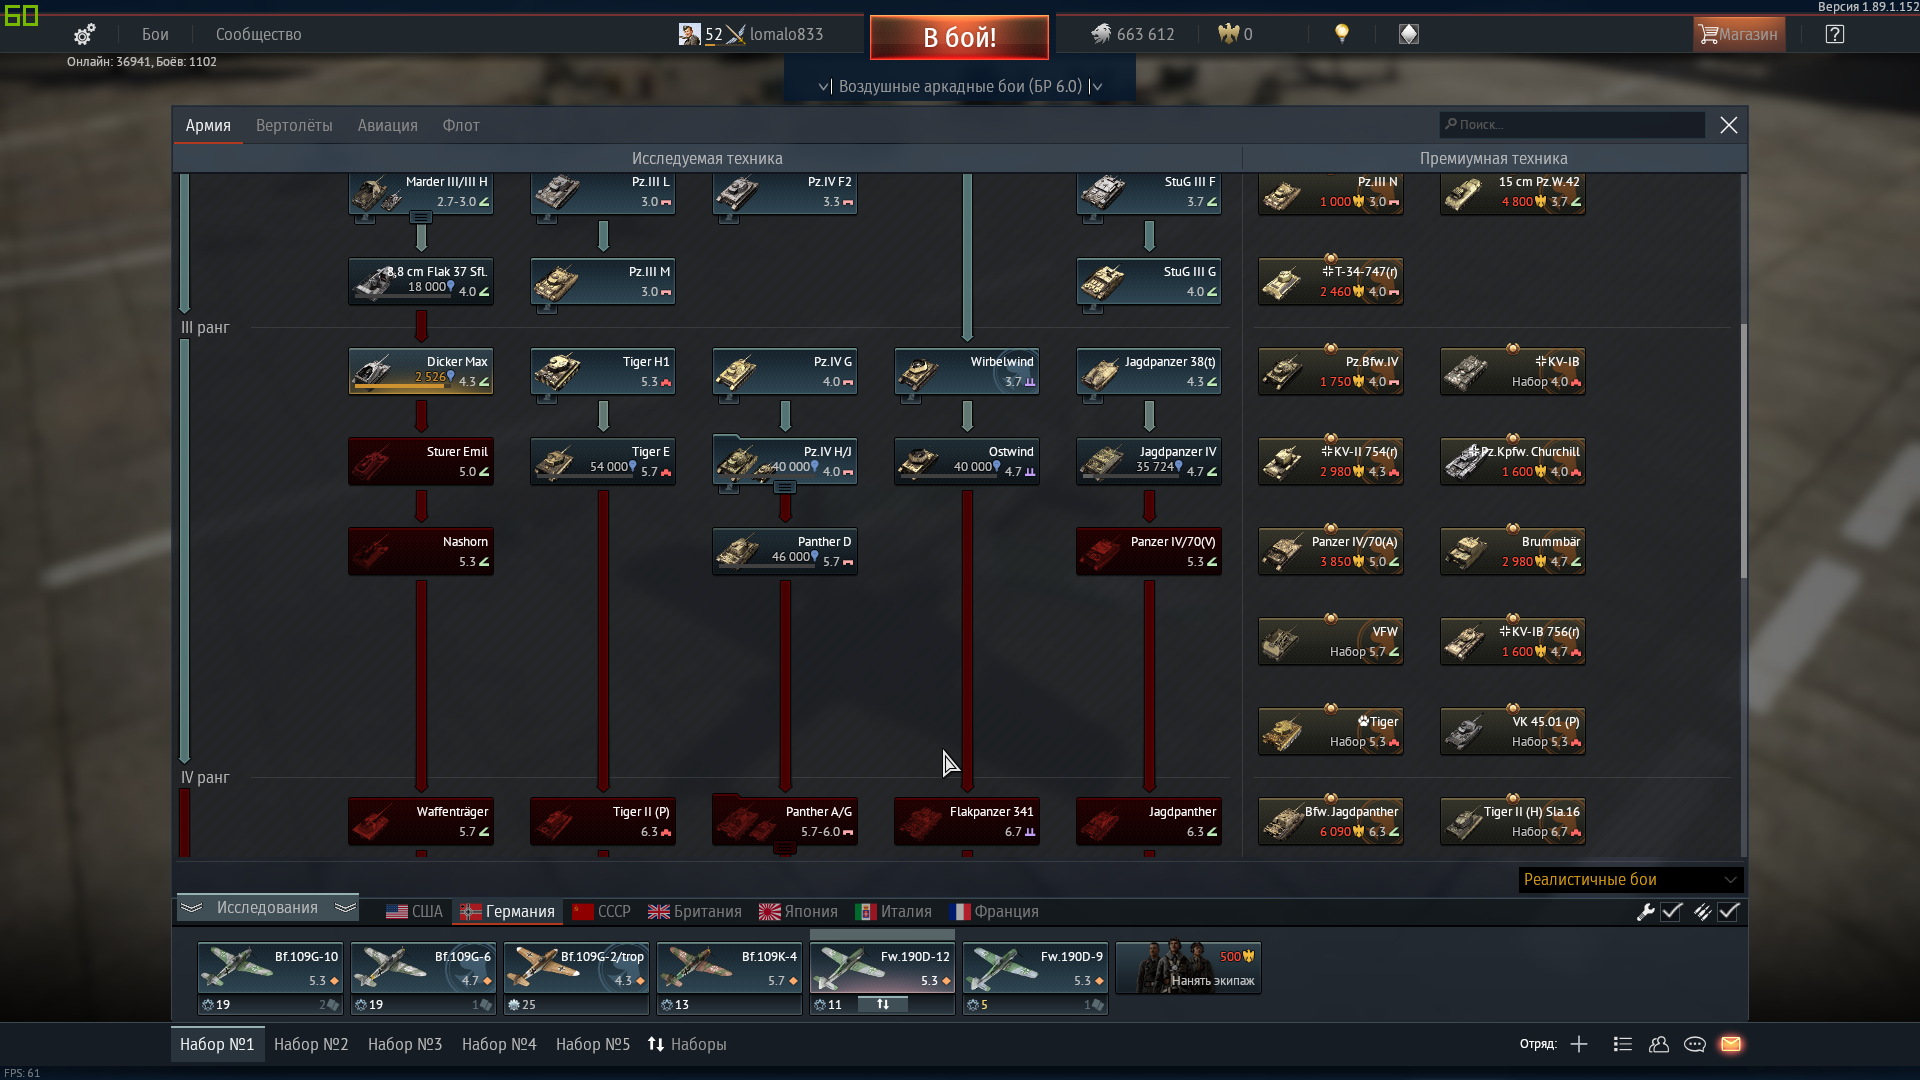Click the ammo auto-refill icon
The width and height of the screenshot is (1920, 1080).
(x=1702, y=912)
